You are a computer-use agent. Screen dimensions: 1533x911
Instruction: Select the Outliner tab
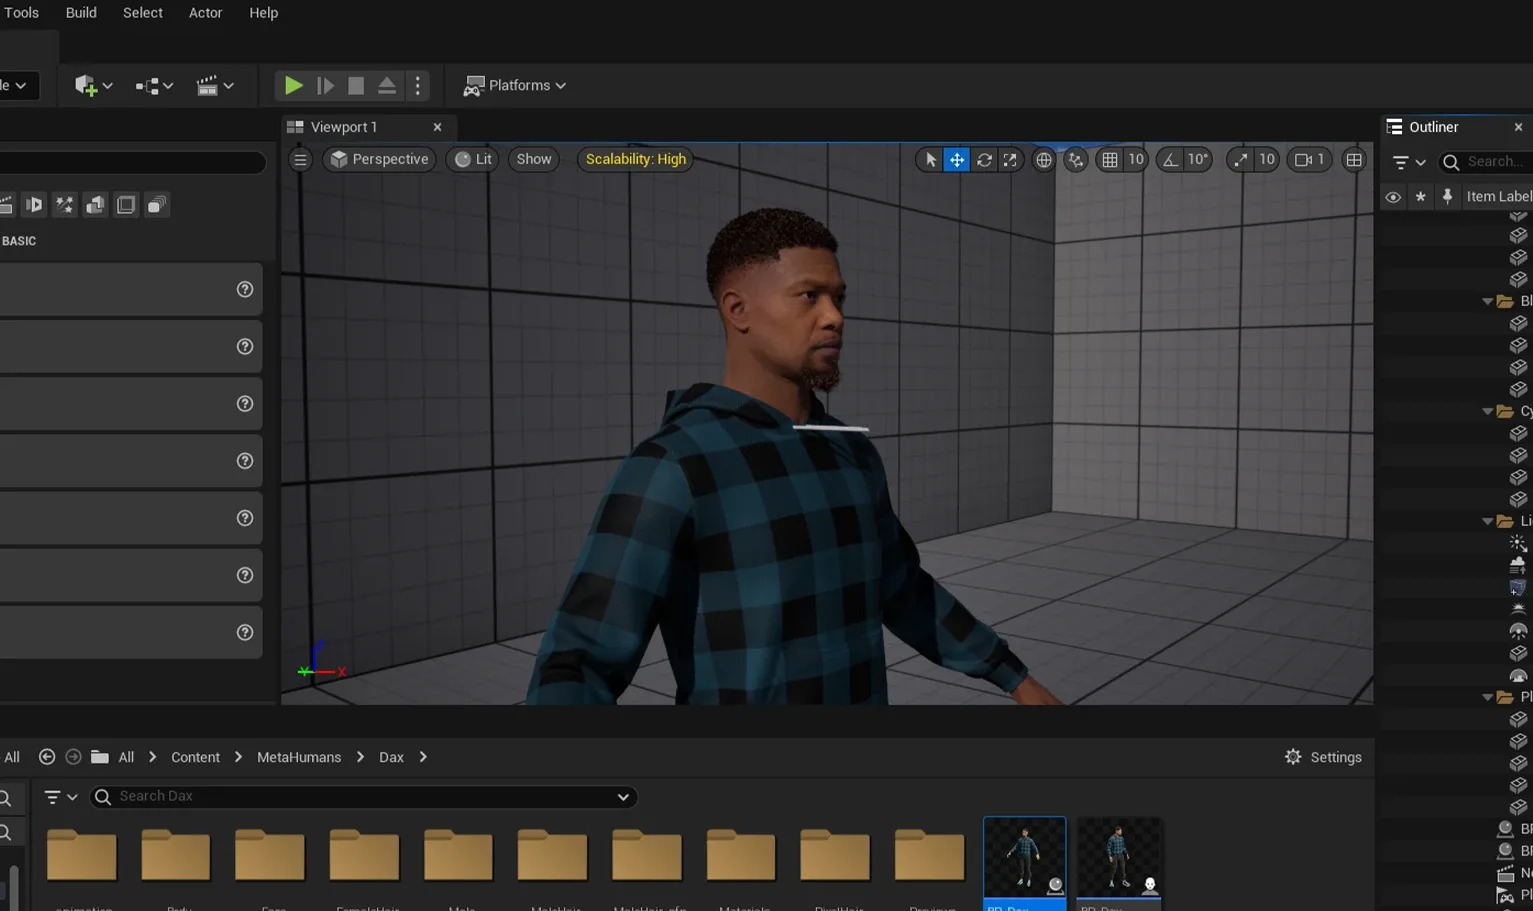pos(1434,127)
